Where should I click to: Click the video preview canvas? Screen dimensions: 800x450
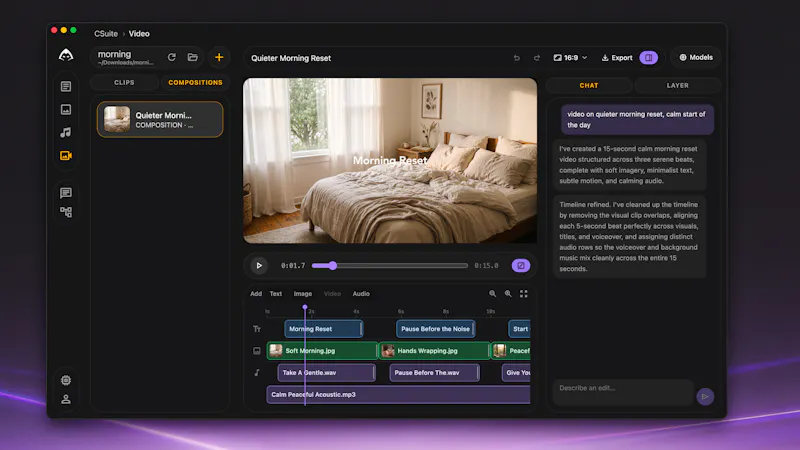coord(390,161)
